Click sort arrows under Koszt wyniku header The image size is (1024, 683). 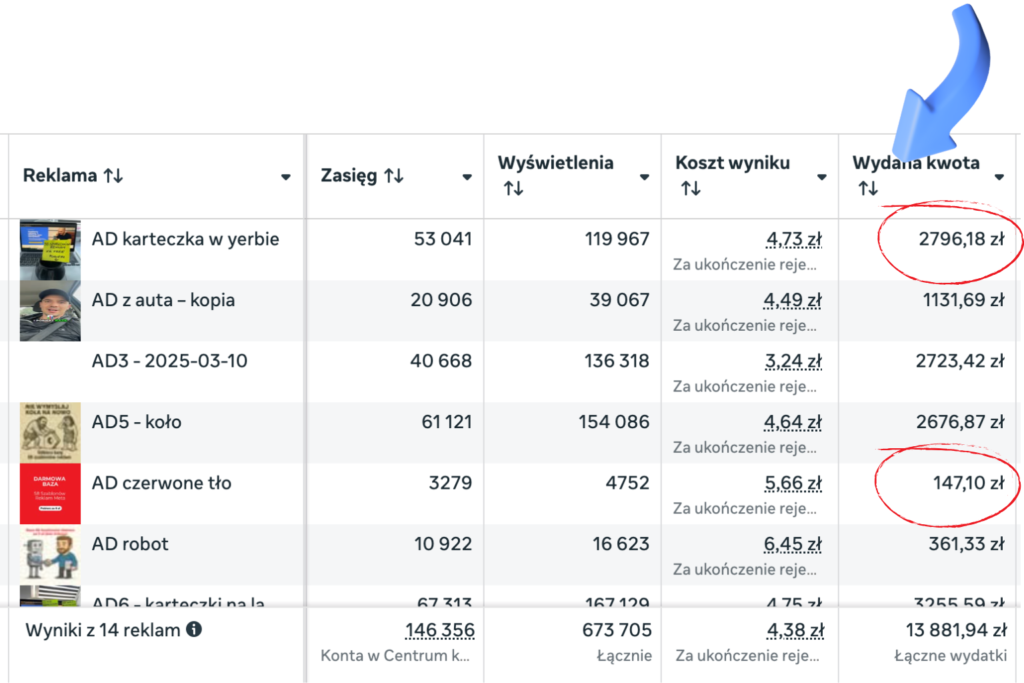click(x=690, y=189)
